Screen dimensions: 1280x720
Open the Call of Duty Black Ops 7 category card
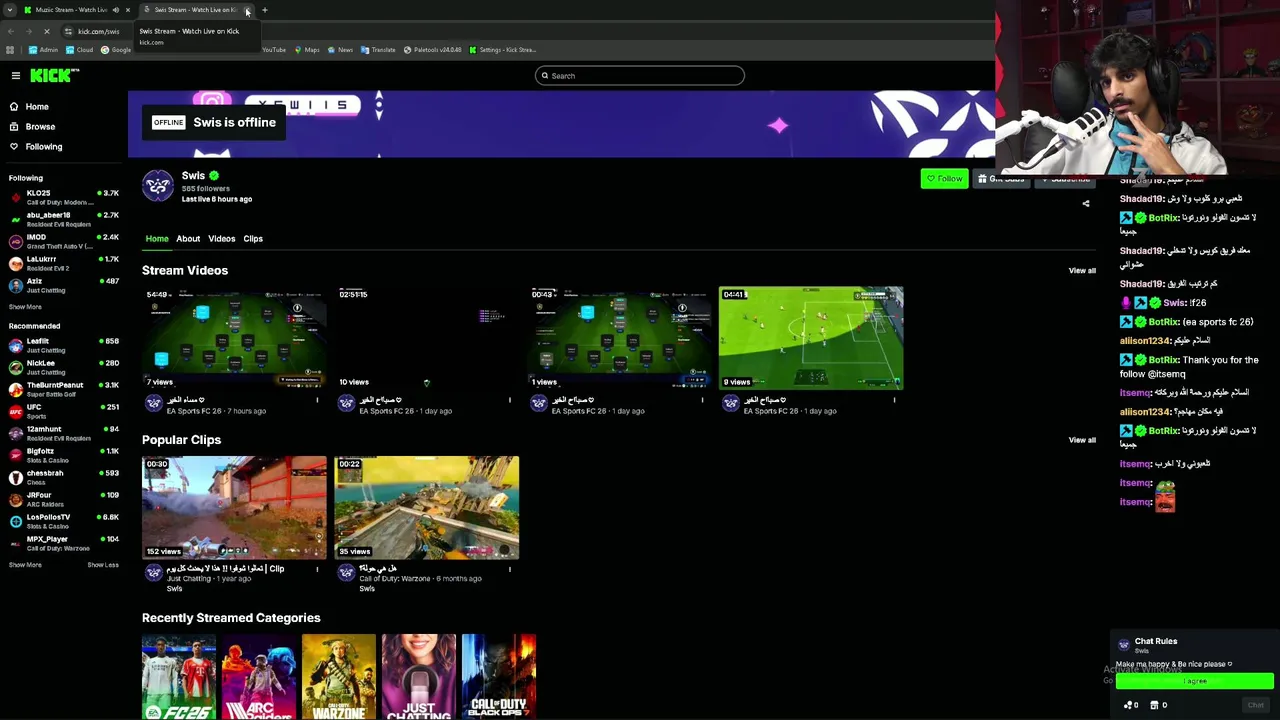499,677
